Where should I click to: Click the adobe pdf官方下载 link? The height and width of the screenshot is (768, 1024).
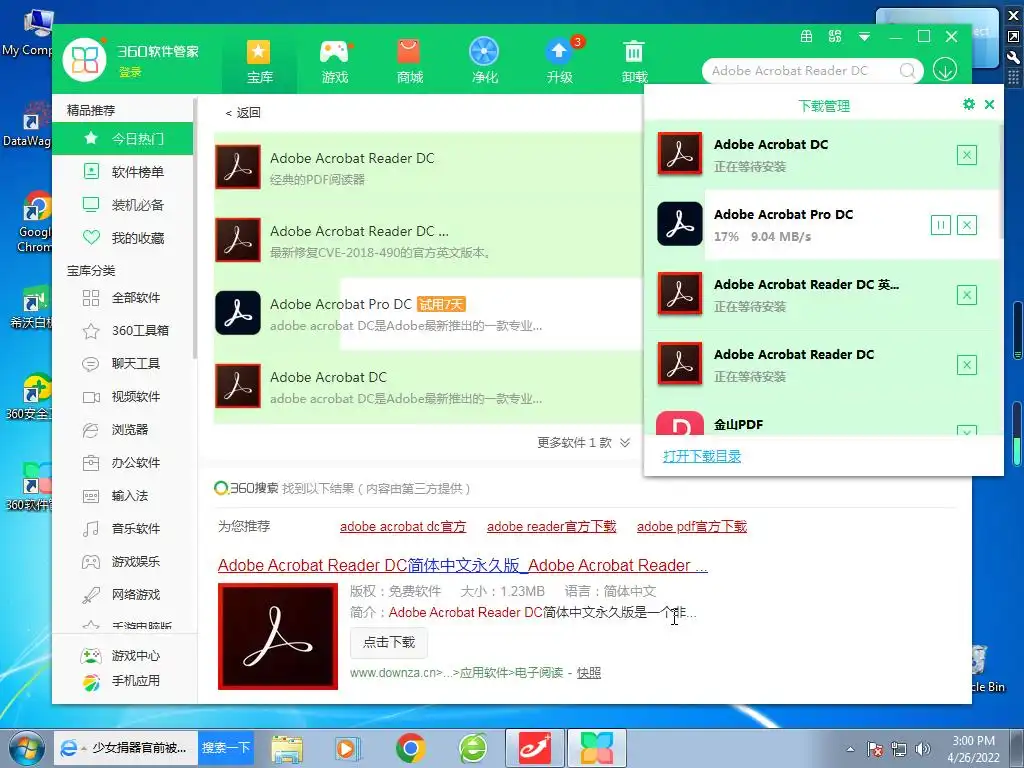[x=692, y=526]
